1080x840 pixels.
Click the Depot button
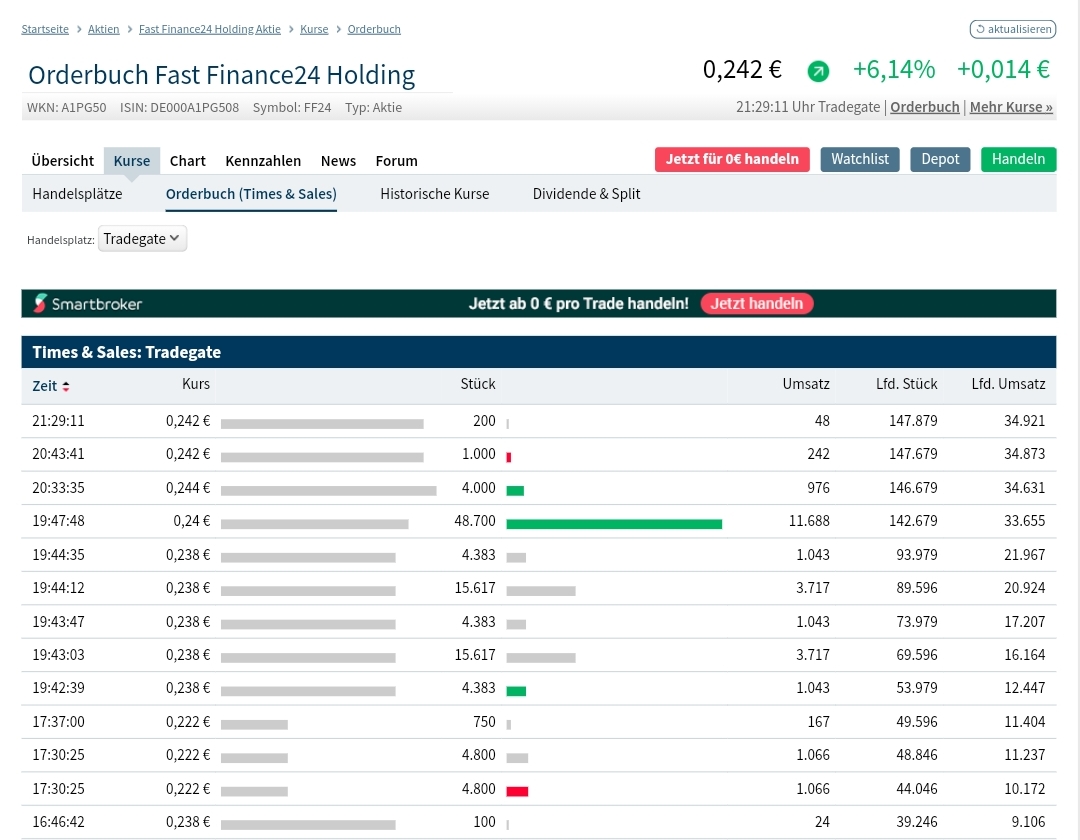(x=940, y=159)
